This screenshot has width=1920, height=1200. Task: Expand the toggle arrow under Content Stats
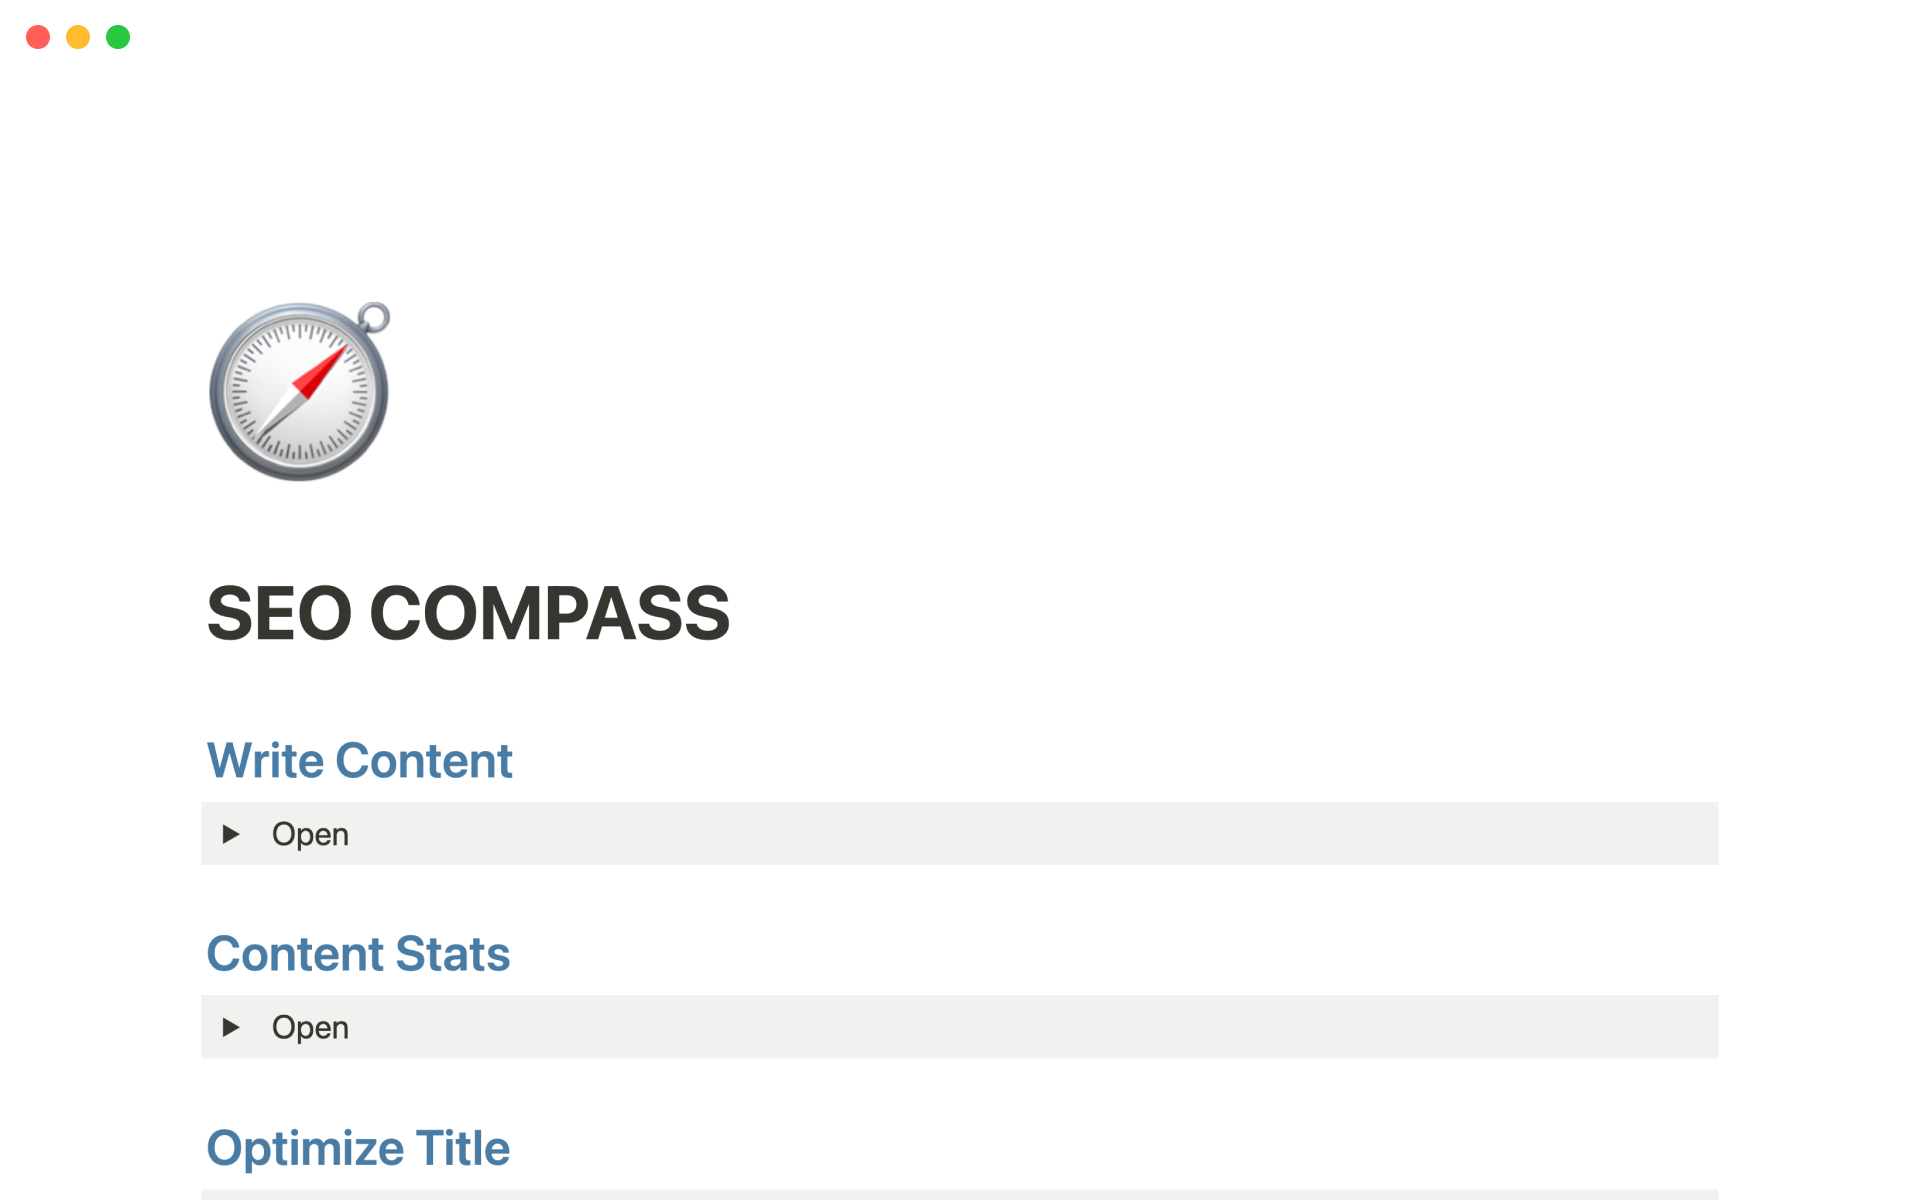[231, 1027]
